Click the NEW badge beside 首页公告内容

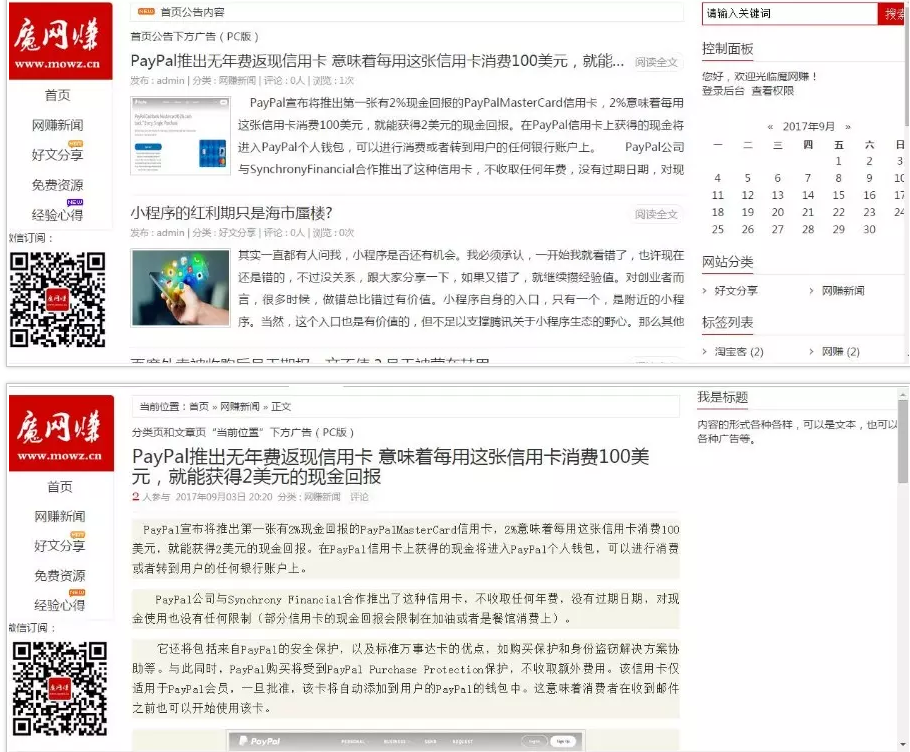pos(146,11)
